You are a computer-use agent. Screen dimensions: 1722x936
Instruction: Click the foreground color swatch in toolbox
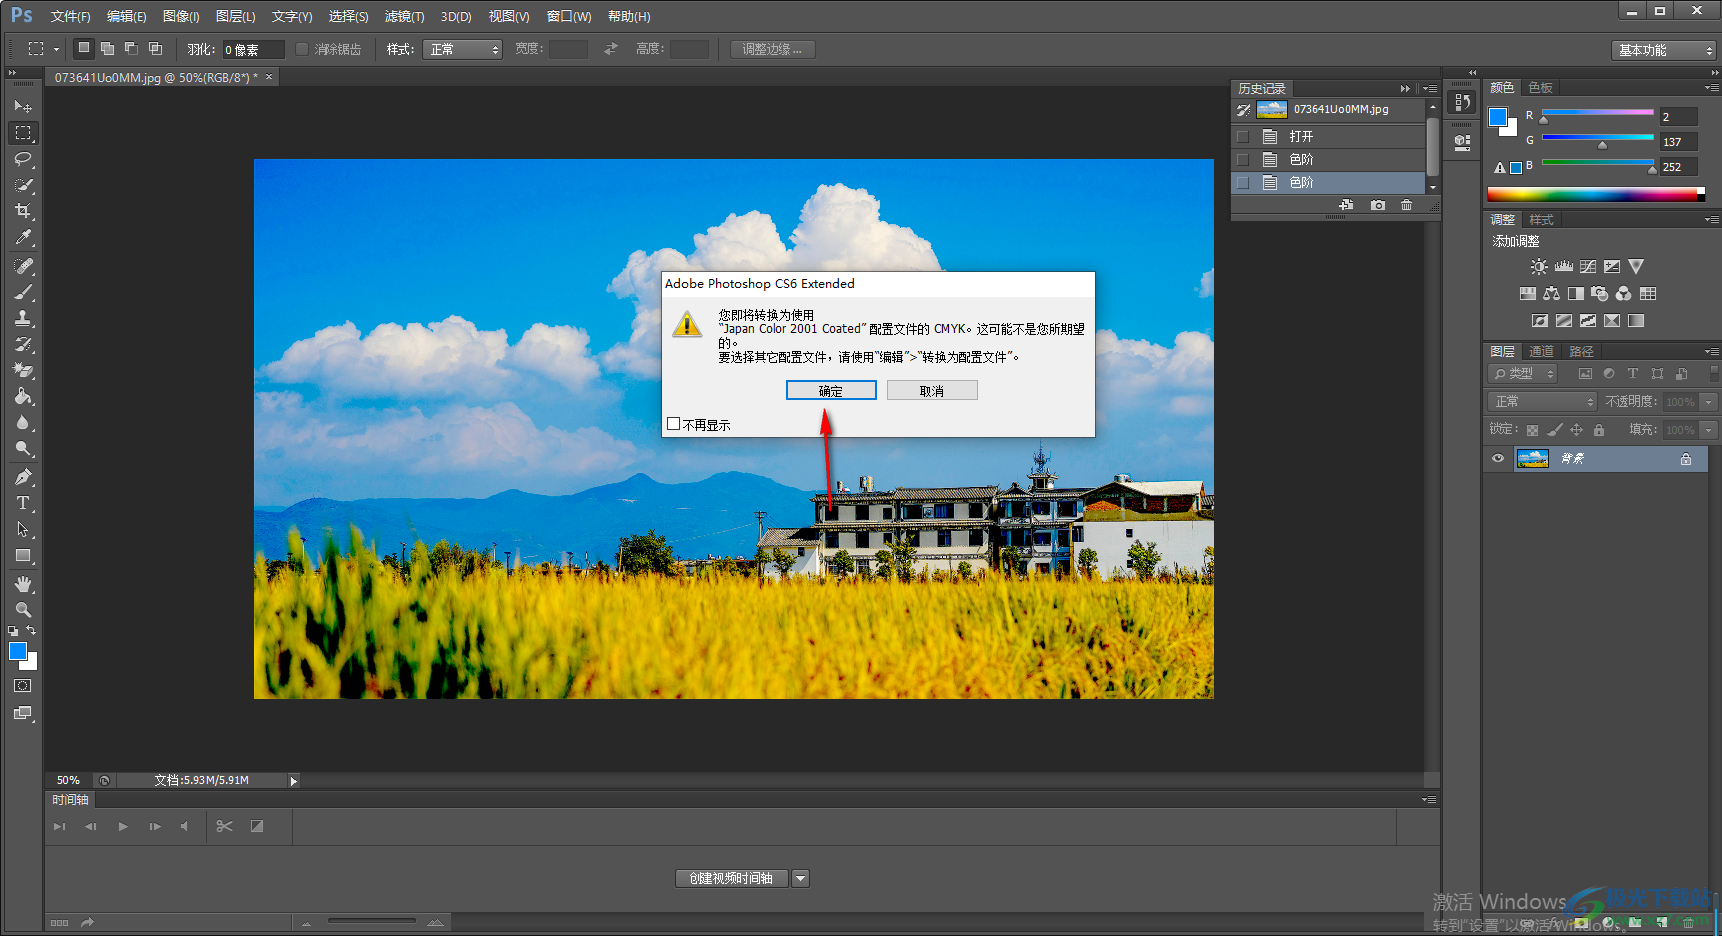tap(18, 651)
